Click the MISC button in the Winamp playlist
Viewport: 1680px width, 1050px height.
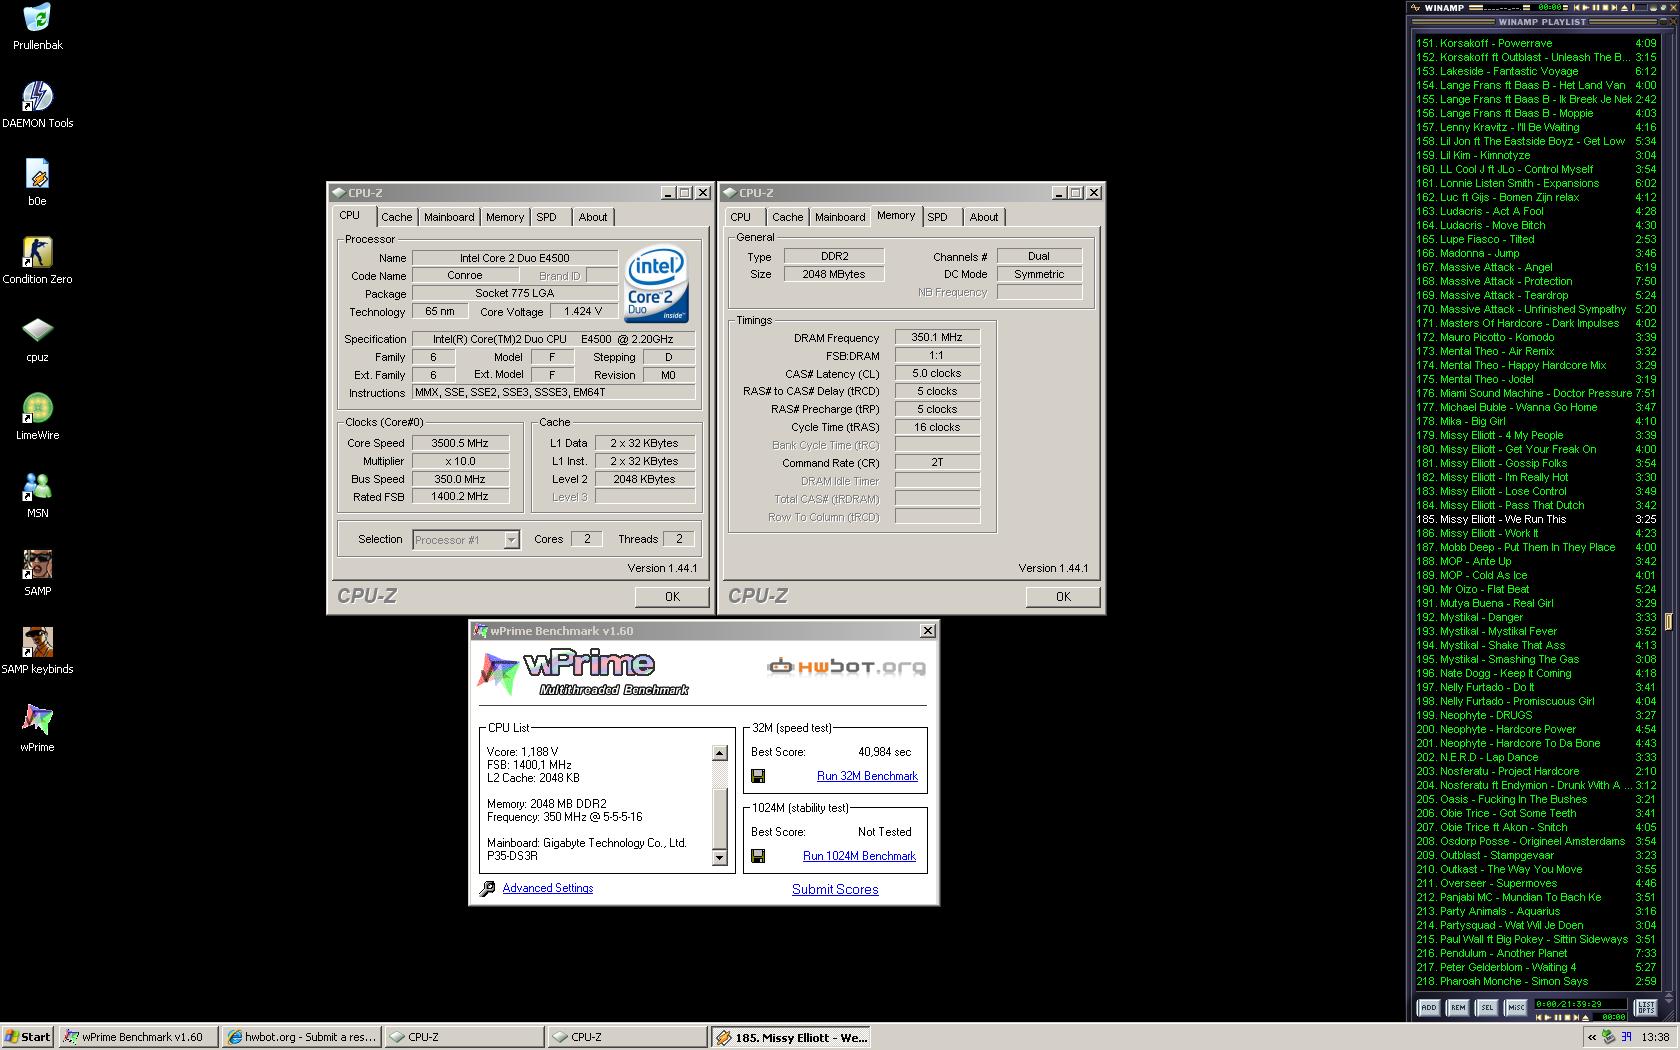point(1516,1007)
